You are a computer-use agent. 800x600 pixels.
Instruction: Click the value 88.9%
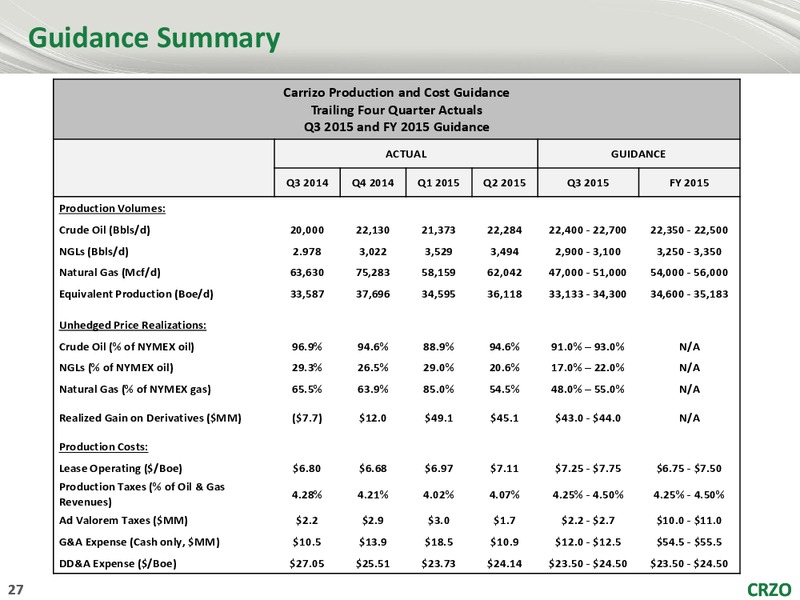coord(438,347)
